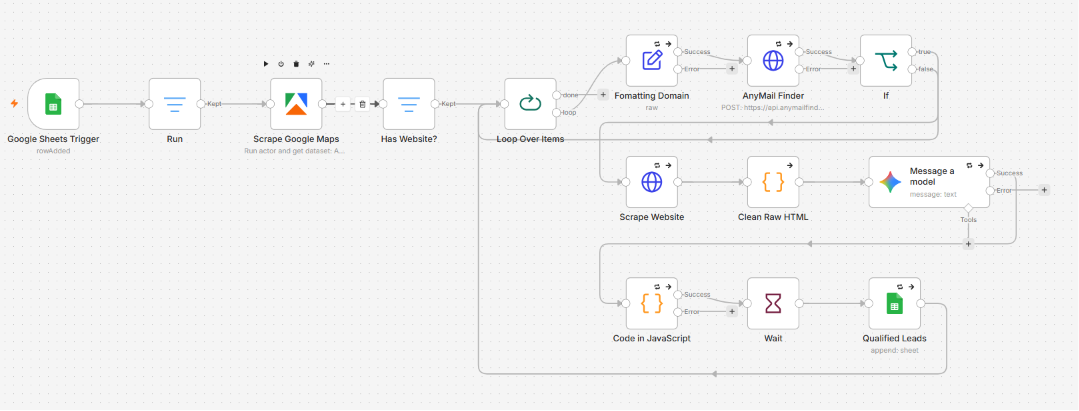Click the 'raw' subtitle under Fomatting Domain
1079x411 pixels.
(652, 107)
